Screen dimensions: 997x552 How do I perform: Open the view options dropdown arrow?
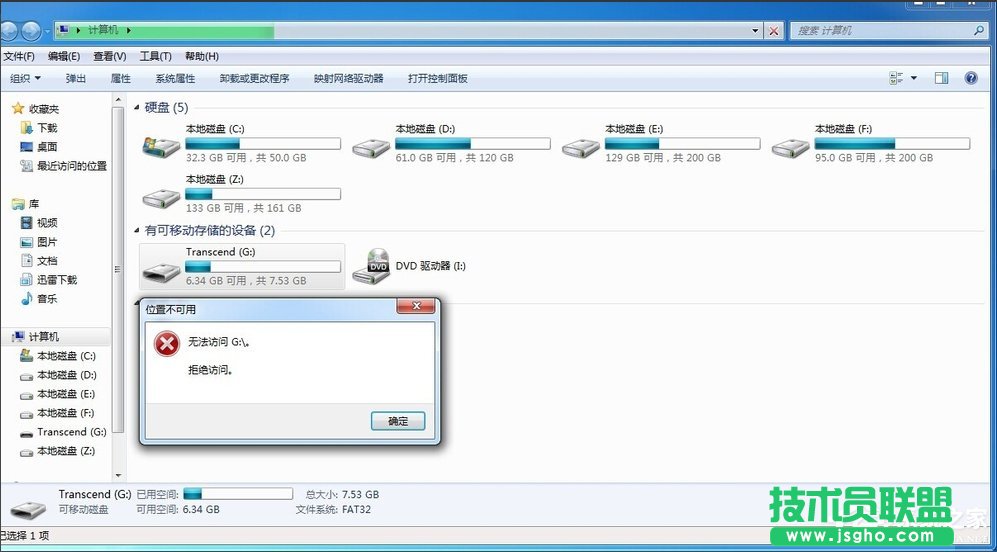(914, 78)
